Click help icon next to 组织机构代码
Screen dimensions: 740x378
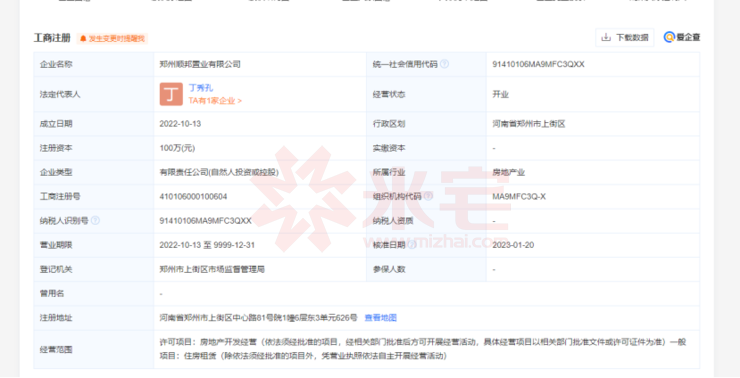(x=428, y=196)
